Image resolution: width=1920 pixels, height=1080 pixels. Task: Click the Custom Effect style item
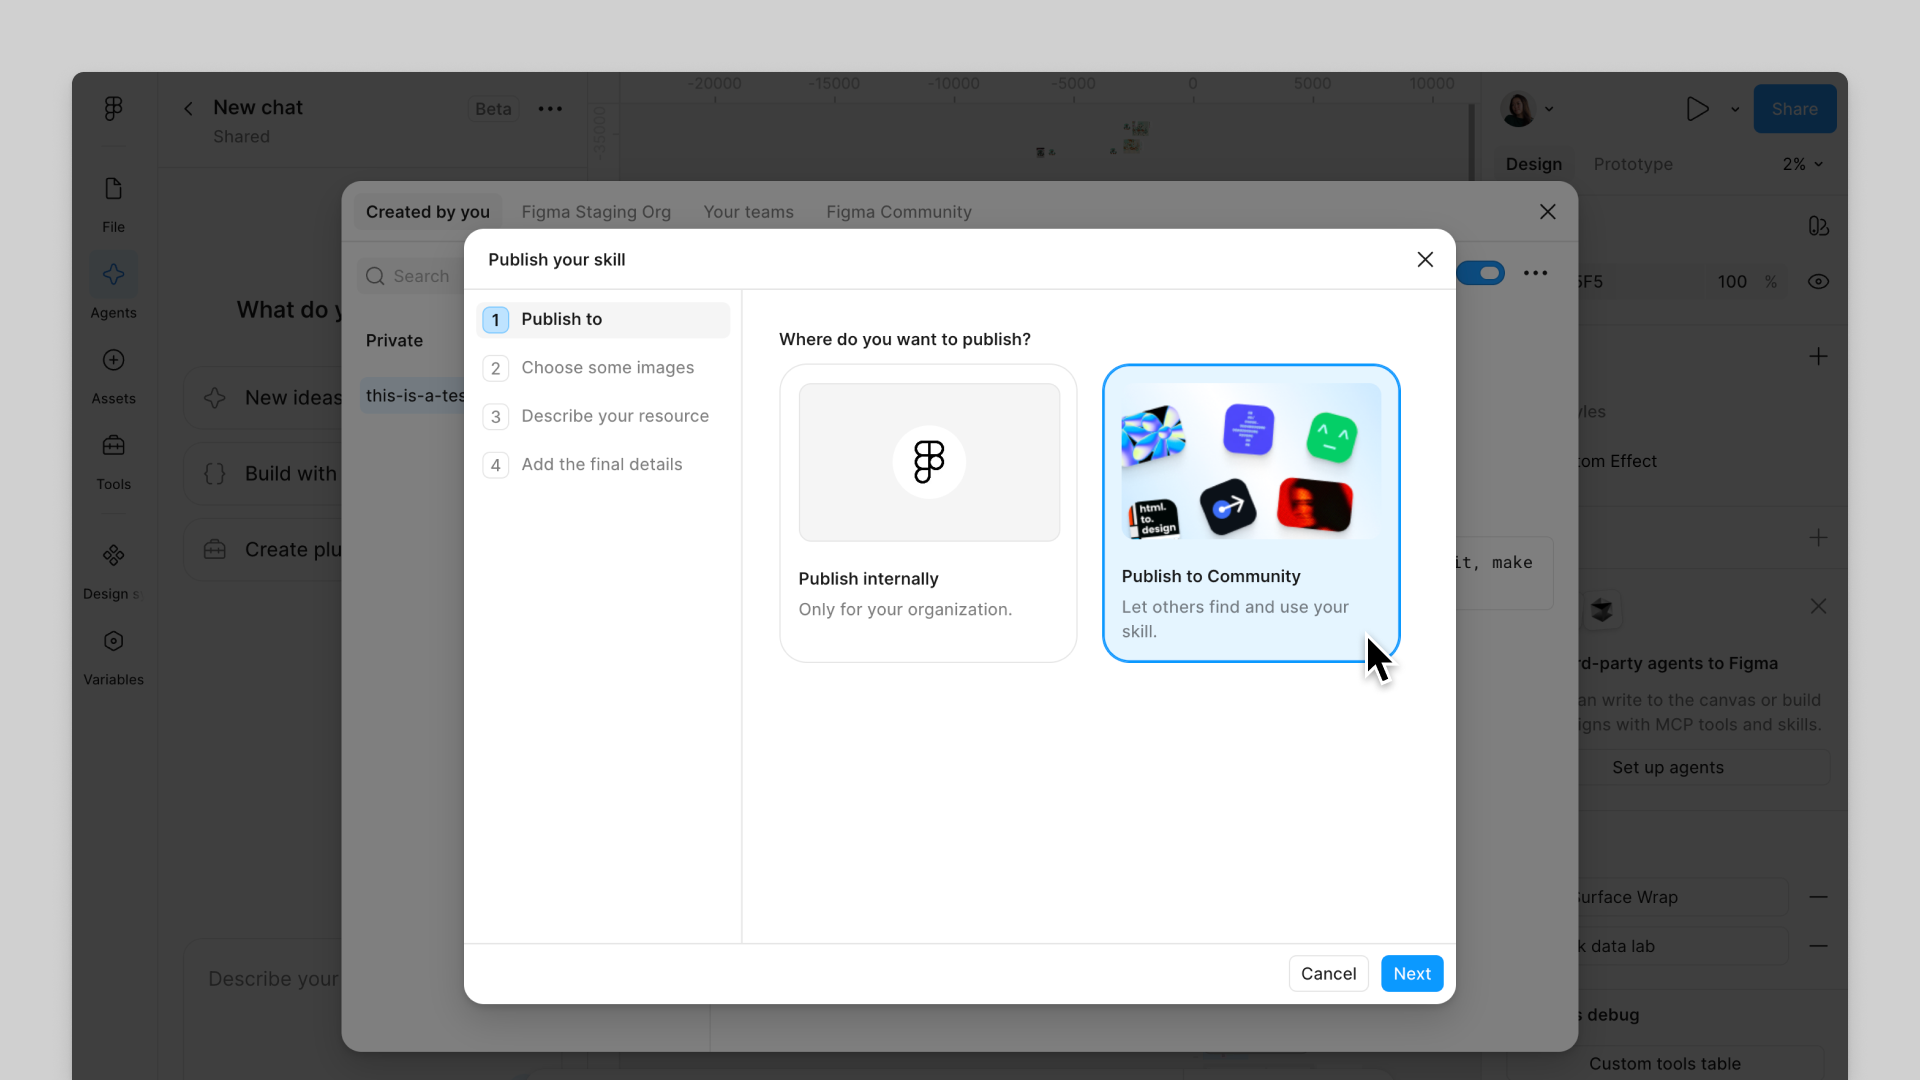1618,461
